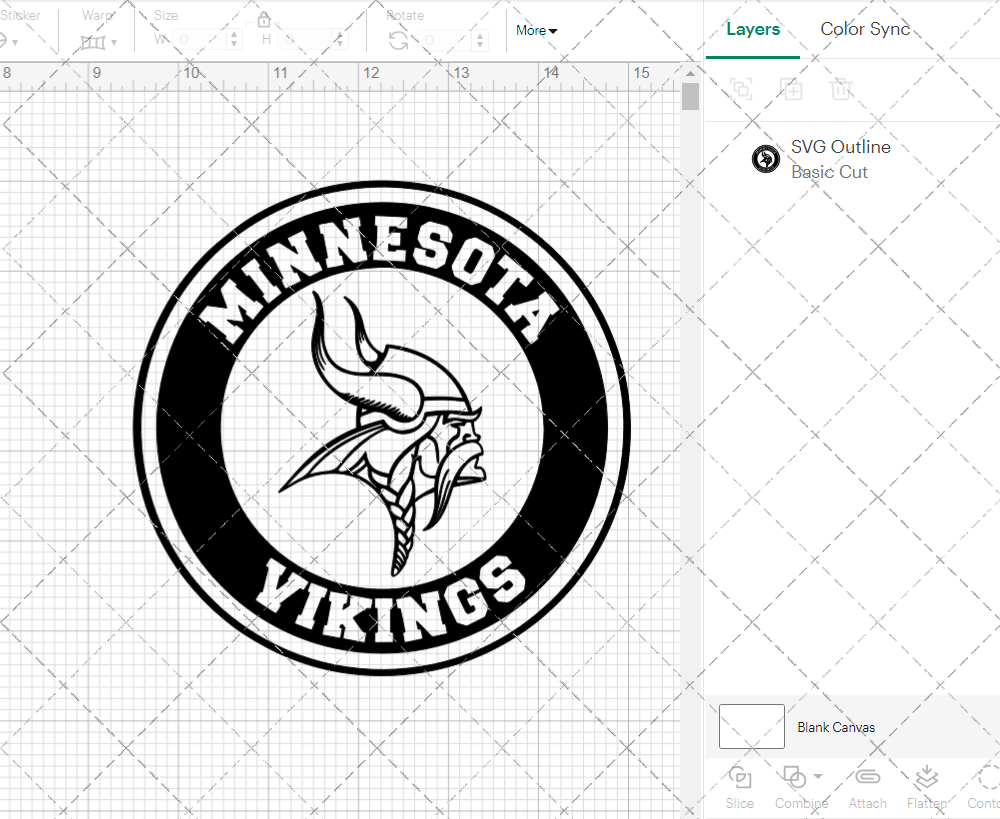Switch to the Color Sync tab
This screenshot has height=819, width=1000.
pyautogui.click(x=865, y=29)
